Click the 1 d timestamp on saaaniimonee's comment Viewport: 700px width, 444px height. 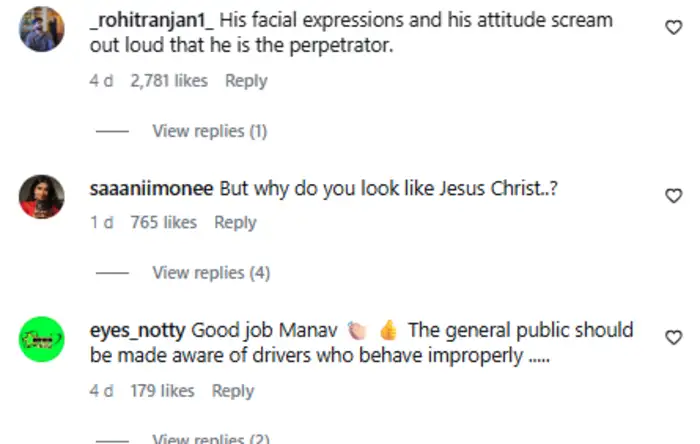point(101,223)
